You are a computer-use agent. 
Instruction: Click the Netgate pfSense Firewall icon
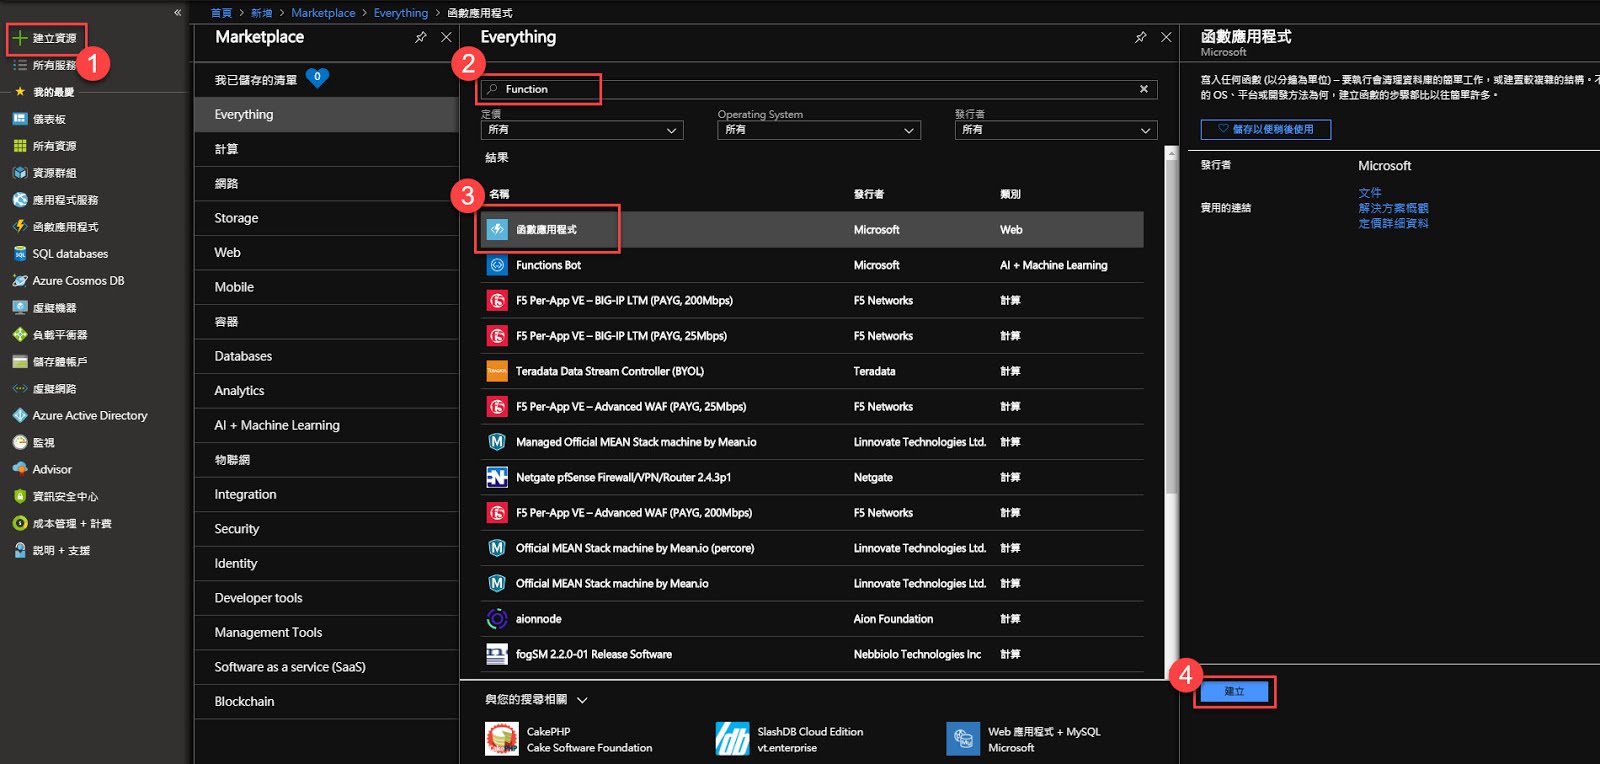(x=497, y=478)
